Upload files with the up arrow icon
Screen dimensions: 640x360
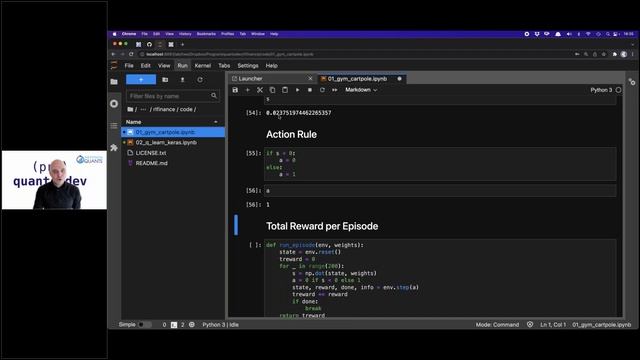(x=182, y=80)
